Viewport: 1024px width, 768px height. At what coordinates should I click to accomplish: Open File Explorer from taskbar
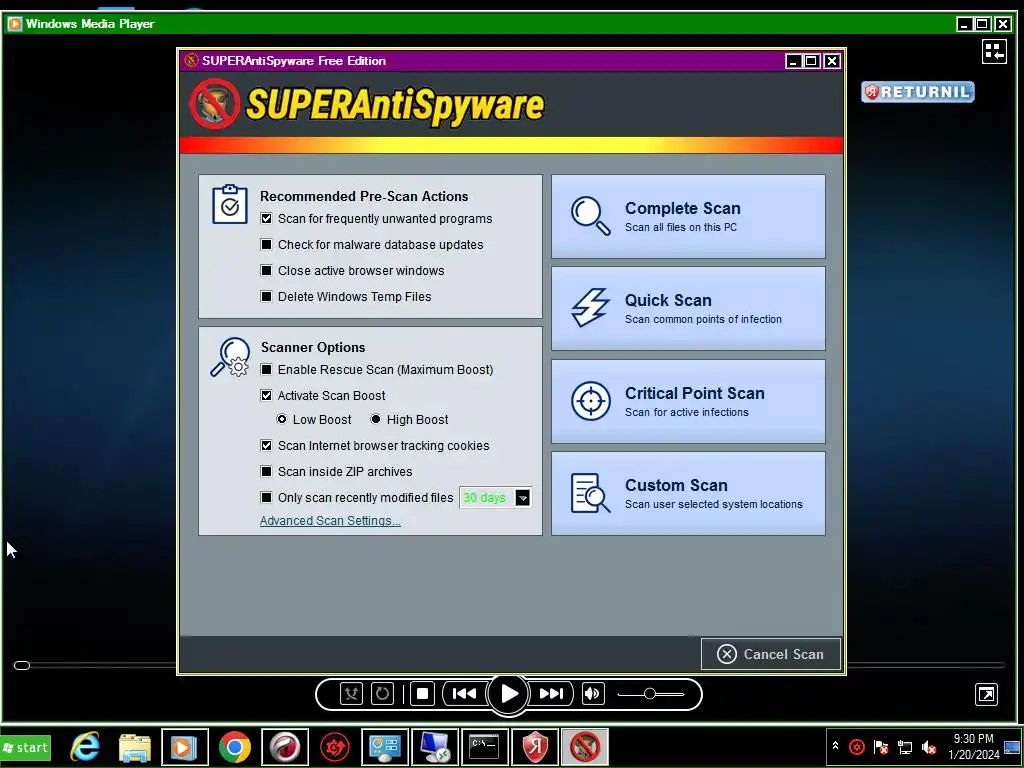pyautogui.click(x=135, y=747)
